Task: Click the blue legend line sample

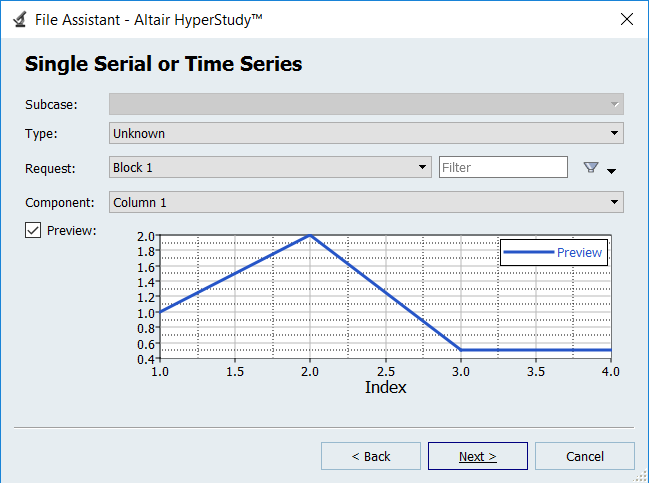Action: click(528, 252)
